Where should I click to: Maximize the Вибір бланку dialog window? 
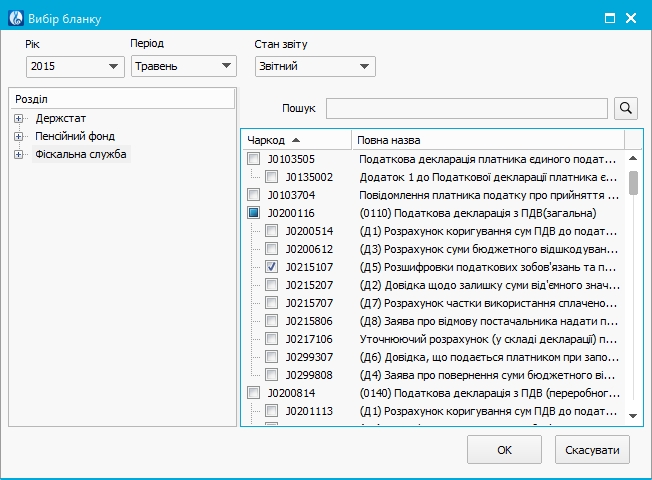[609, 17]
